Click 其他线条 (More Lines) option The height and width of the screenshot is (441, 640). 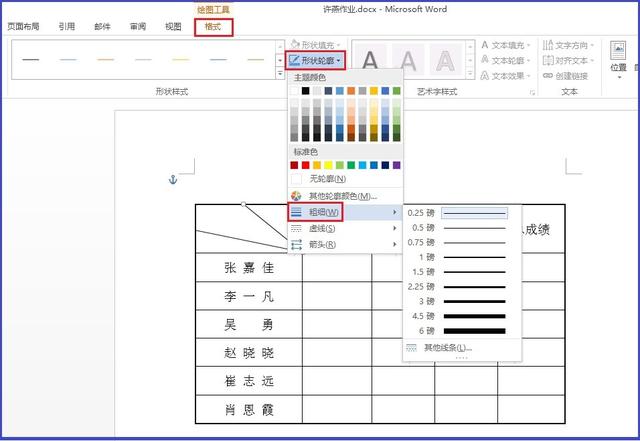(x=447, y=348)
